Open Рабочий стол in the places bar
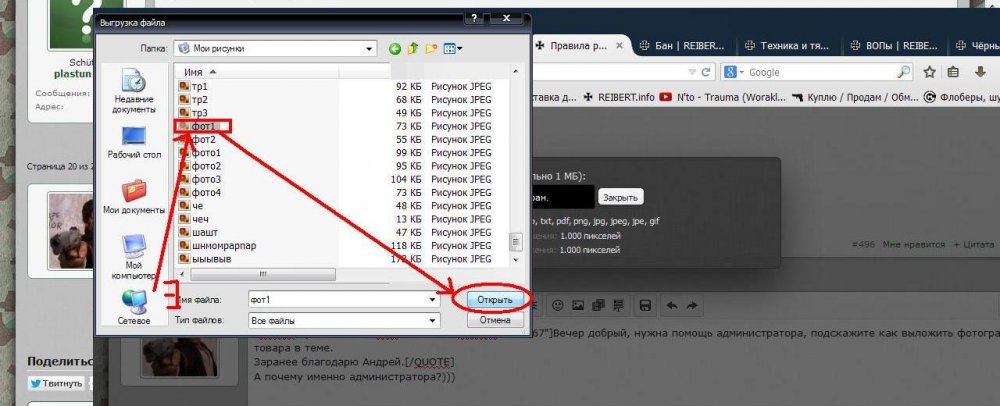1000x406 pixels. click(x=134, y=142)
